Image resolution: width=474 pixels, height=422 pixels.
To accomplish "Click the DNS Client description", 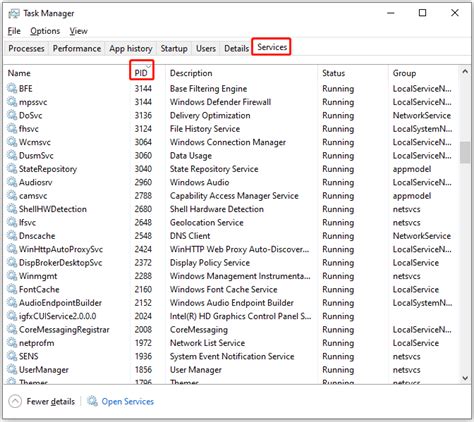I will point(190,236).
